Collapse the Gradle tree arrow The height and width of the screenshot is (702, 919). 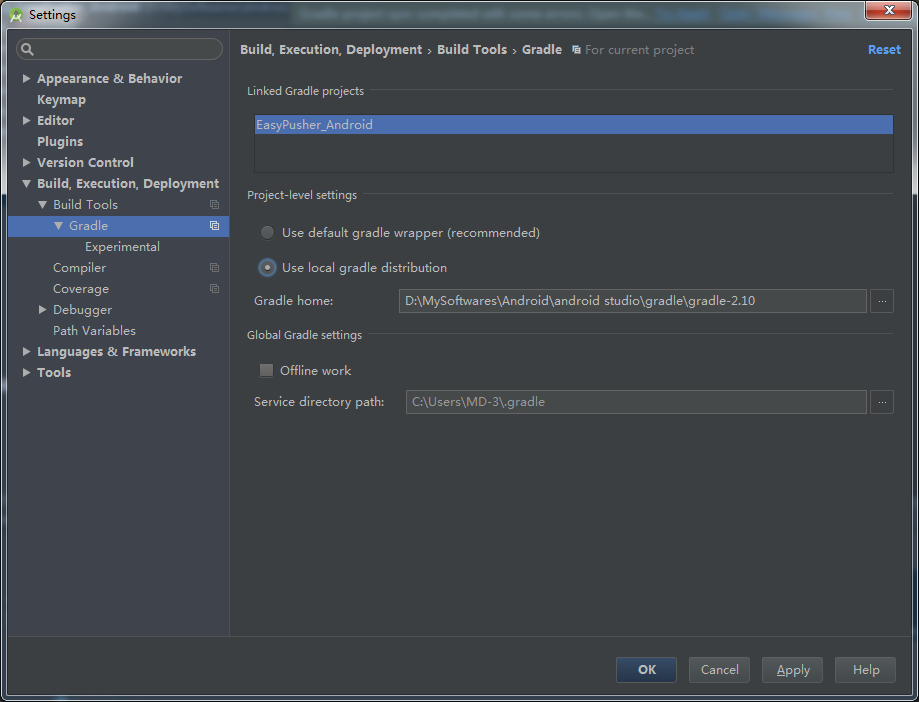pyautogui.click(x=58, y=226)
